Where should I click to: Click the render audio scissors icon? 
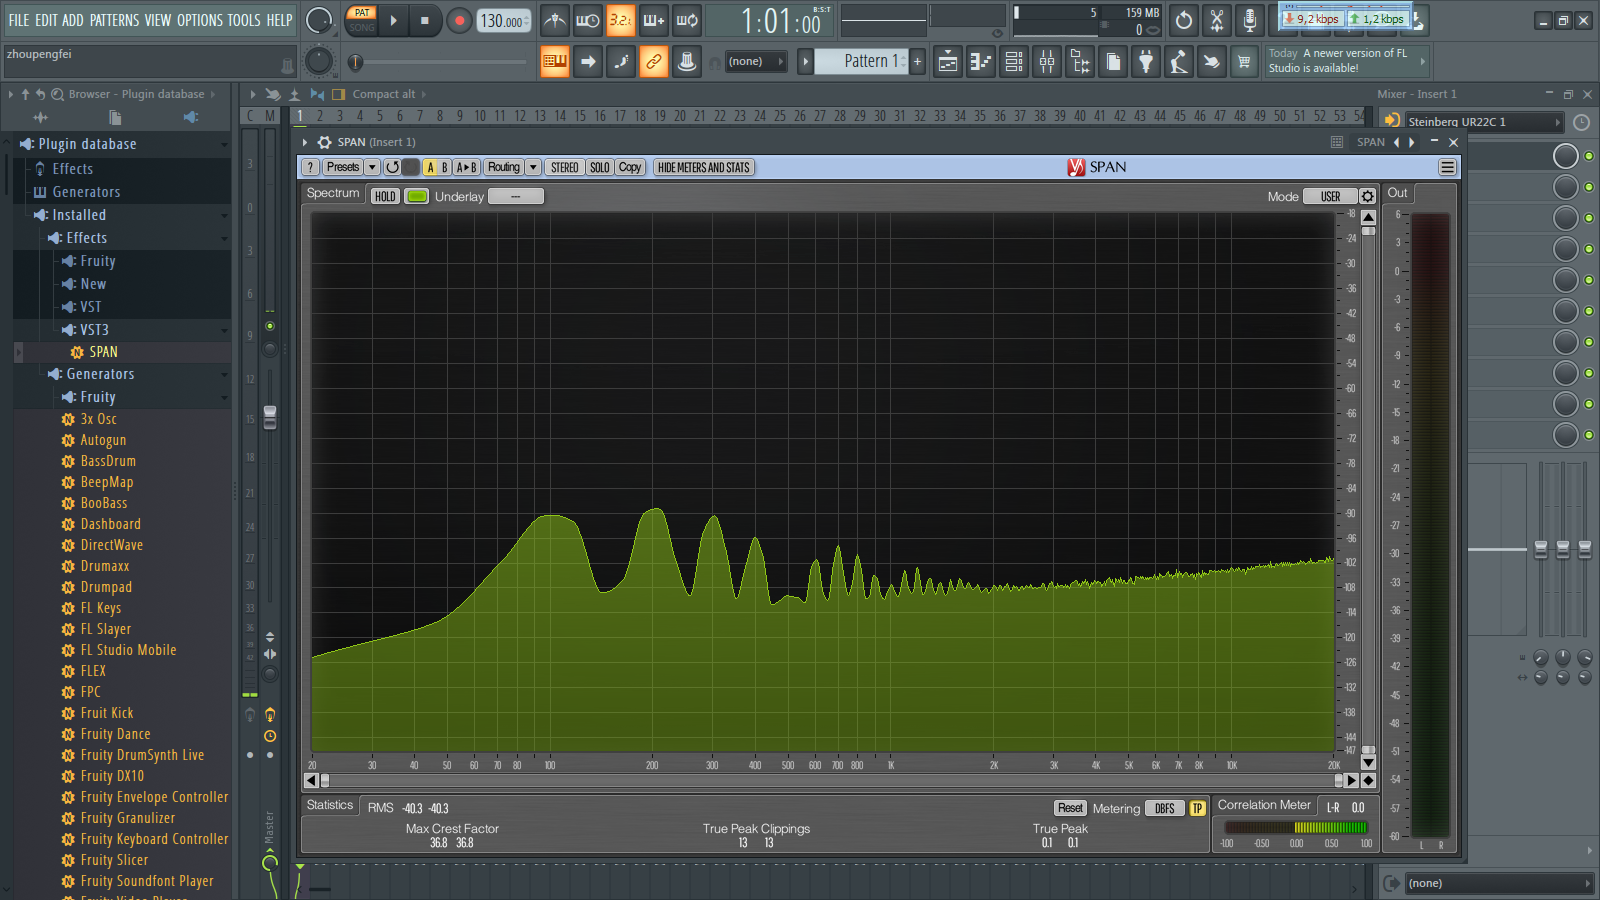tap(1217, 20)
